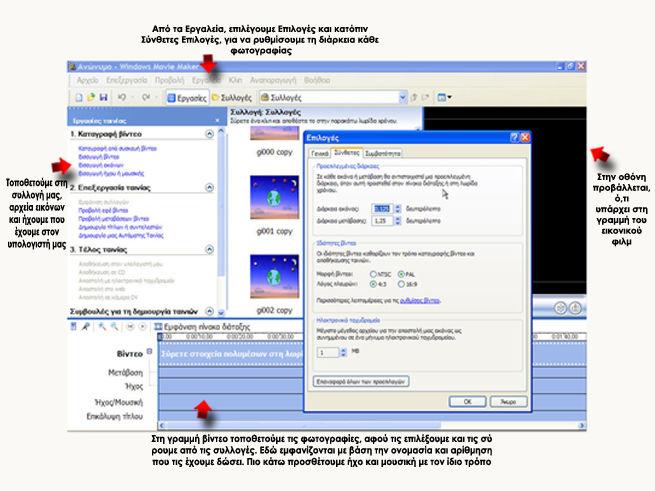Collapse the Βίντεο track toggle in the timeline
The height and width of the screenshot is (491, 655).
point(149,351)
